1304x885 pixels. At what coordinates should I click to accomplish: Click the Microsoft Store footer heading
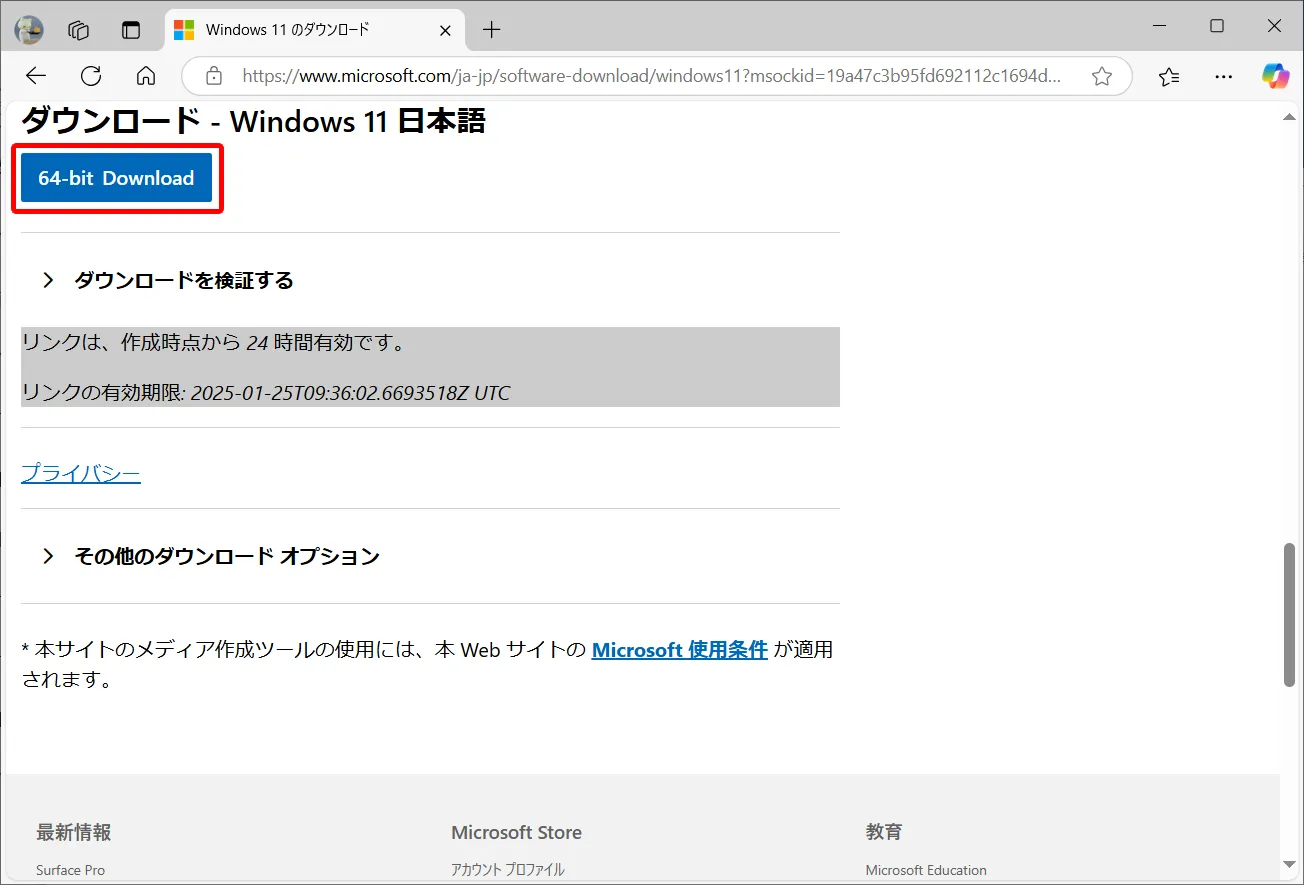(516, 832)
